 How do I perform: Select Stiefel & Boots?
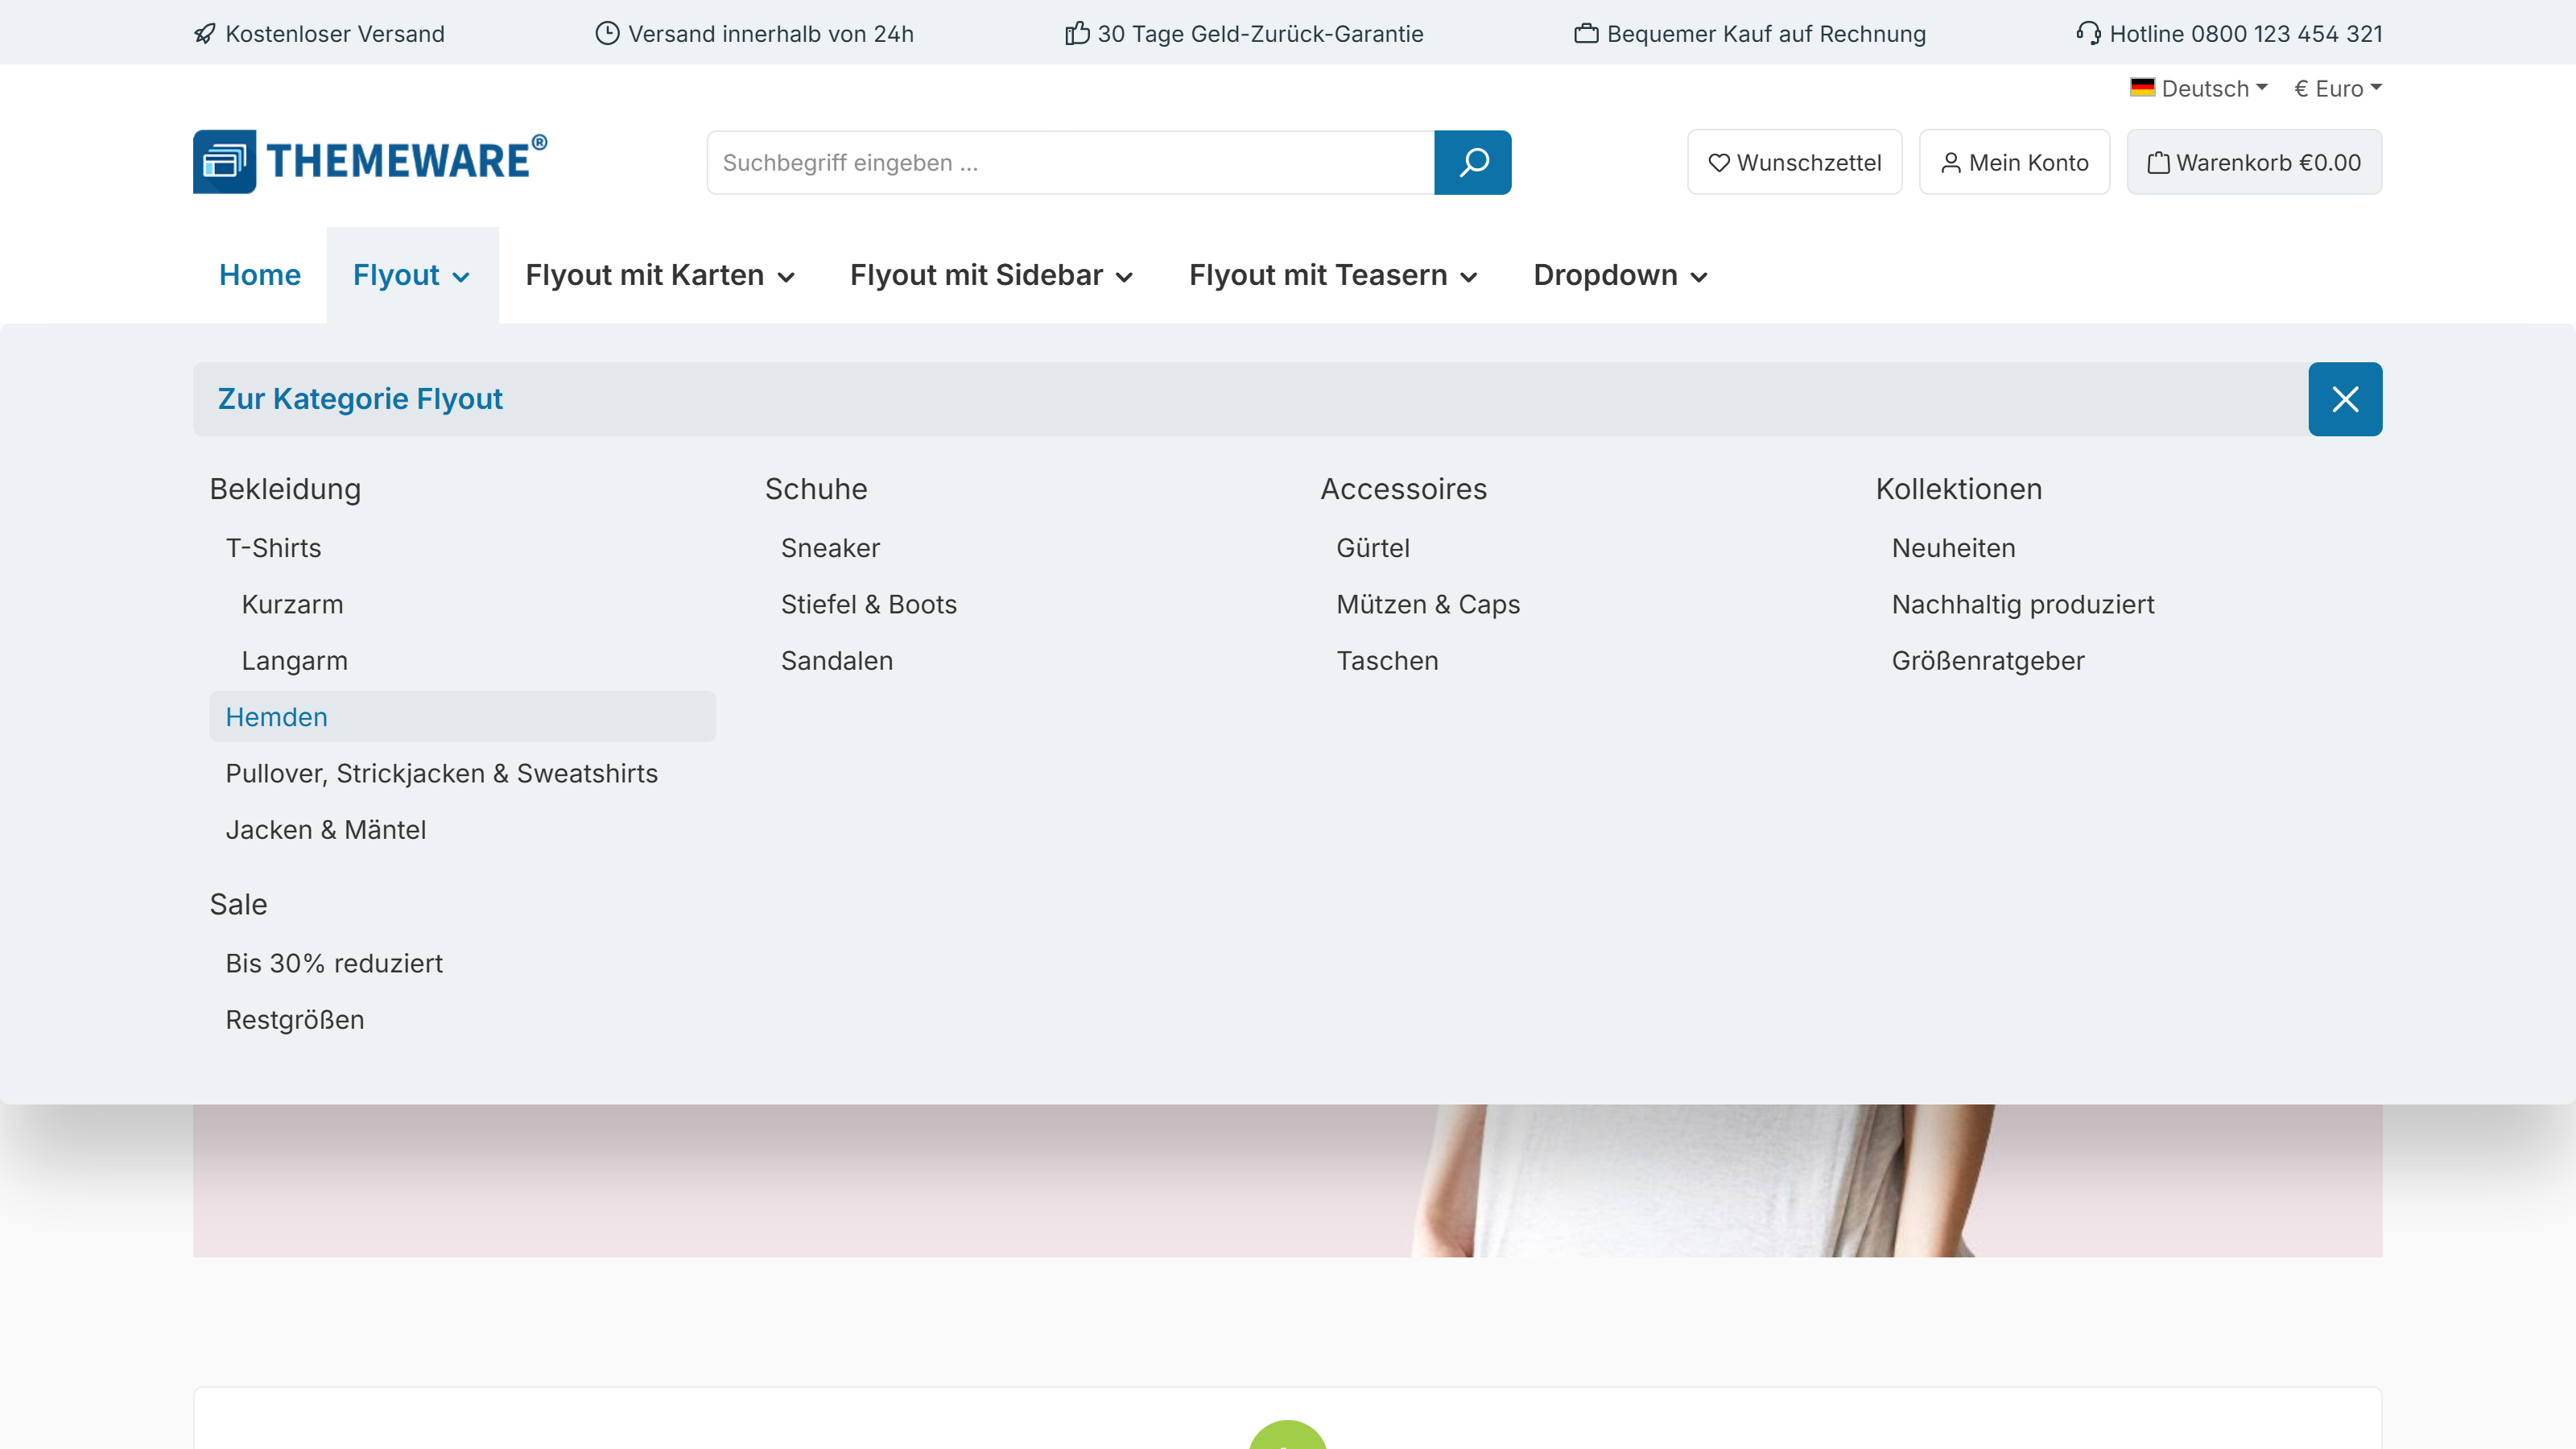pyautogui.click(x=868, y=604)
